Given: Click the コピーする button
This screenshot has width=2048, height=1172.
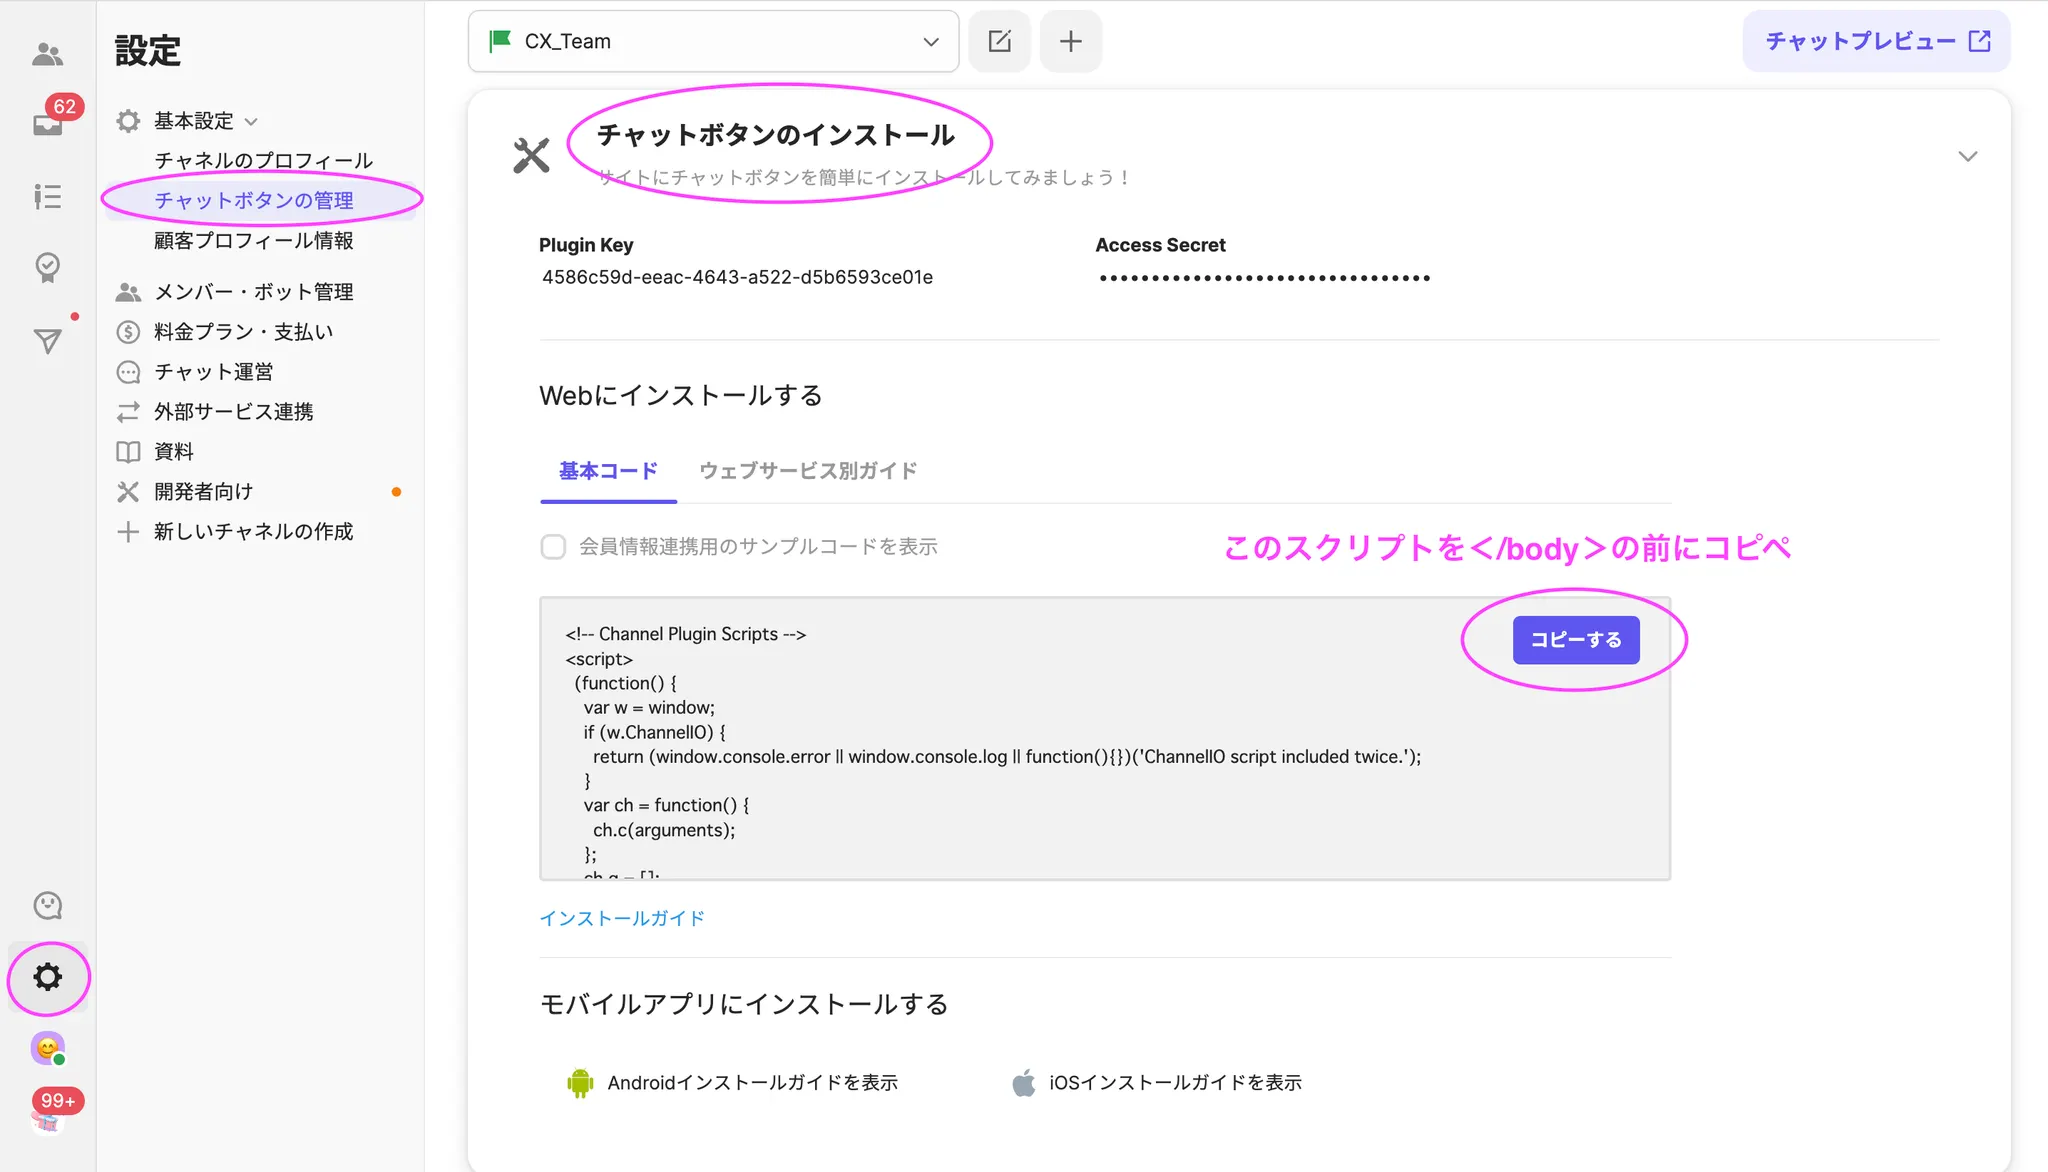Looking at the screenshot, I should tap(1575, 640).
